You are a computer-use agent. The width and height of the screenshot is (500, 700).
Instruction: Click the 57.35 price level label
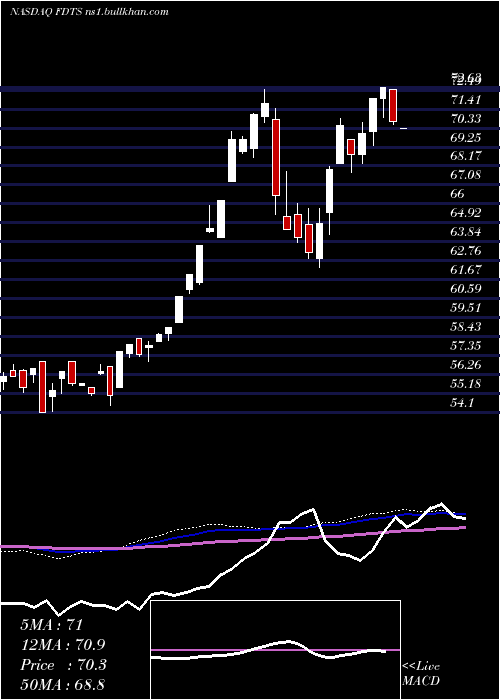point(466,346)
